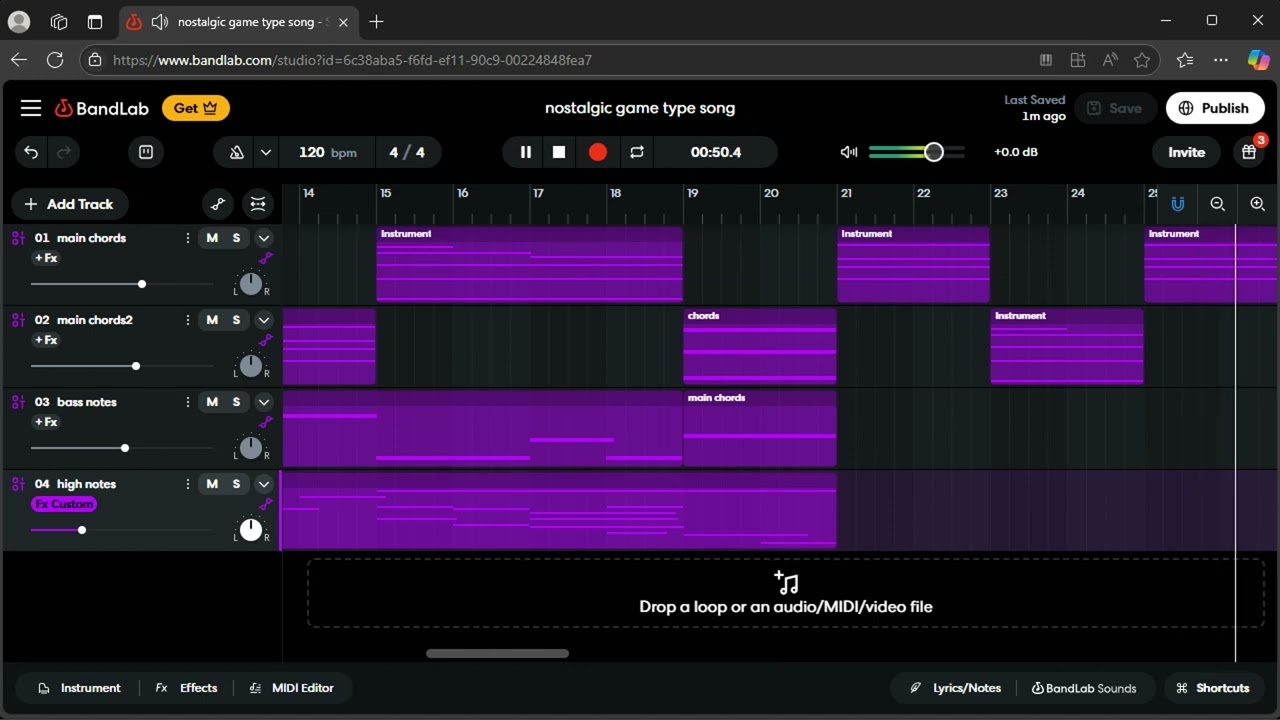Start recording with the red button

[x=598, y=152]
